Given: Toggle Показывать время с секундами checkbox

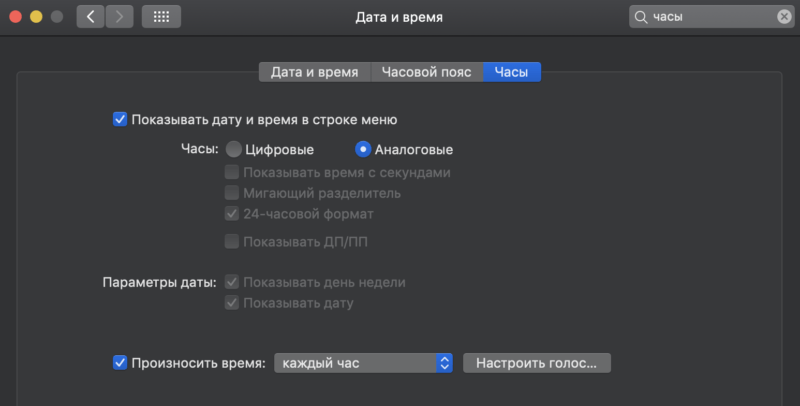Looking at the screenshot, I should [x=232, y=172].
